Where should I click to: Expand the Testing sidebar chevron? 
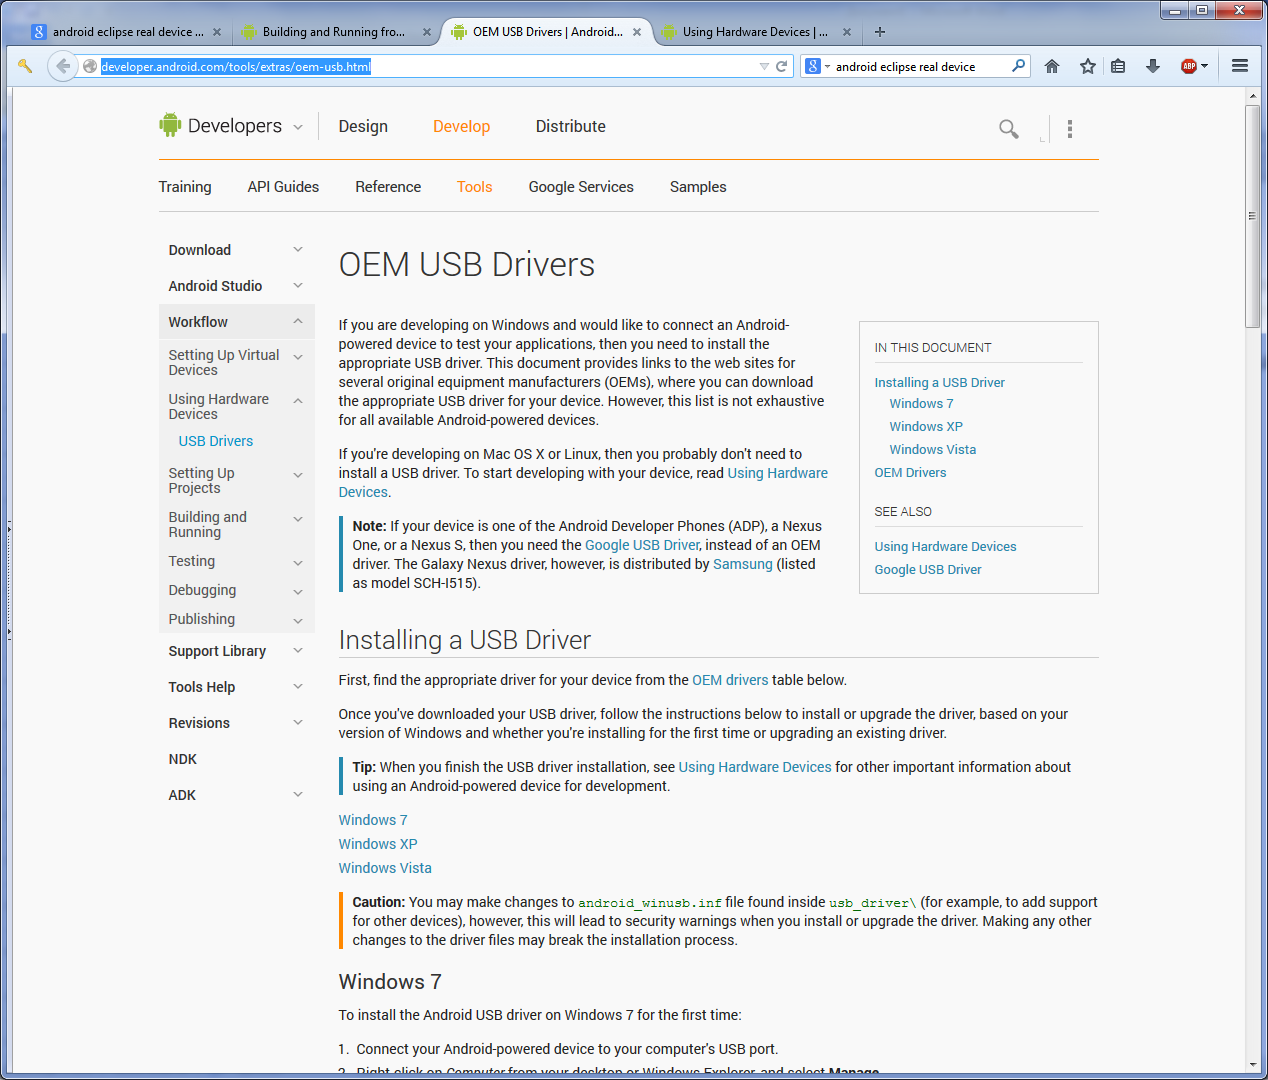point(298,562)
